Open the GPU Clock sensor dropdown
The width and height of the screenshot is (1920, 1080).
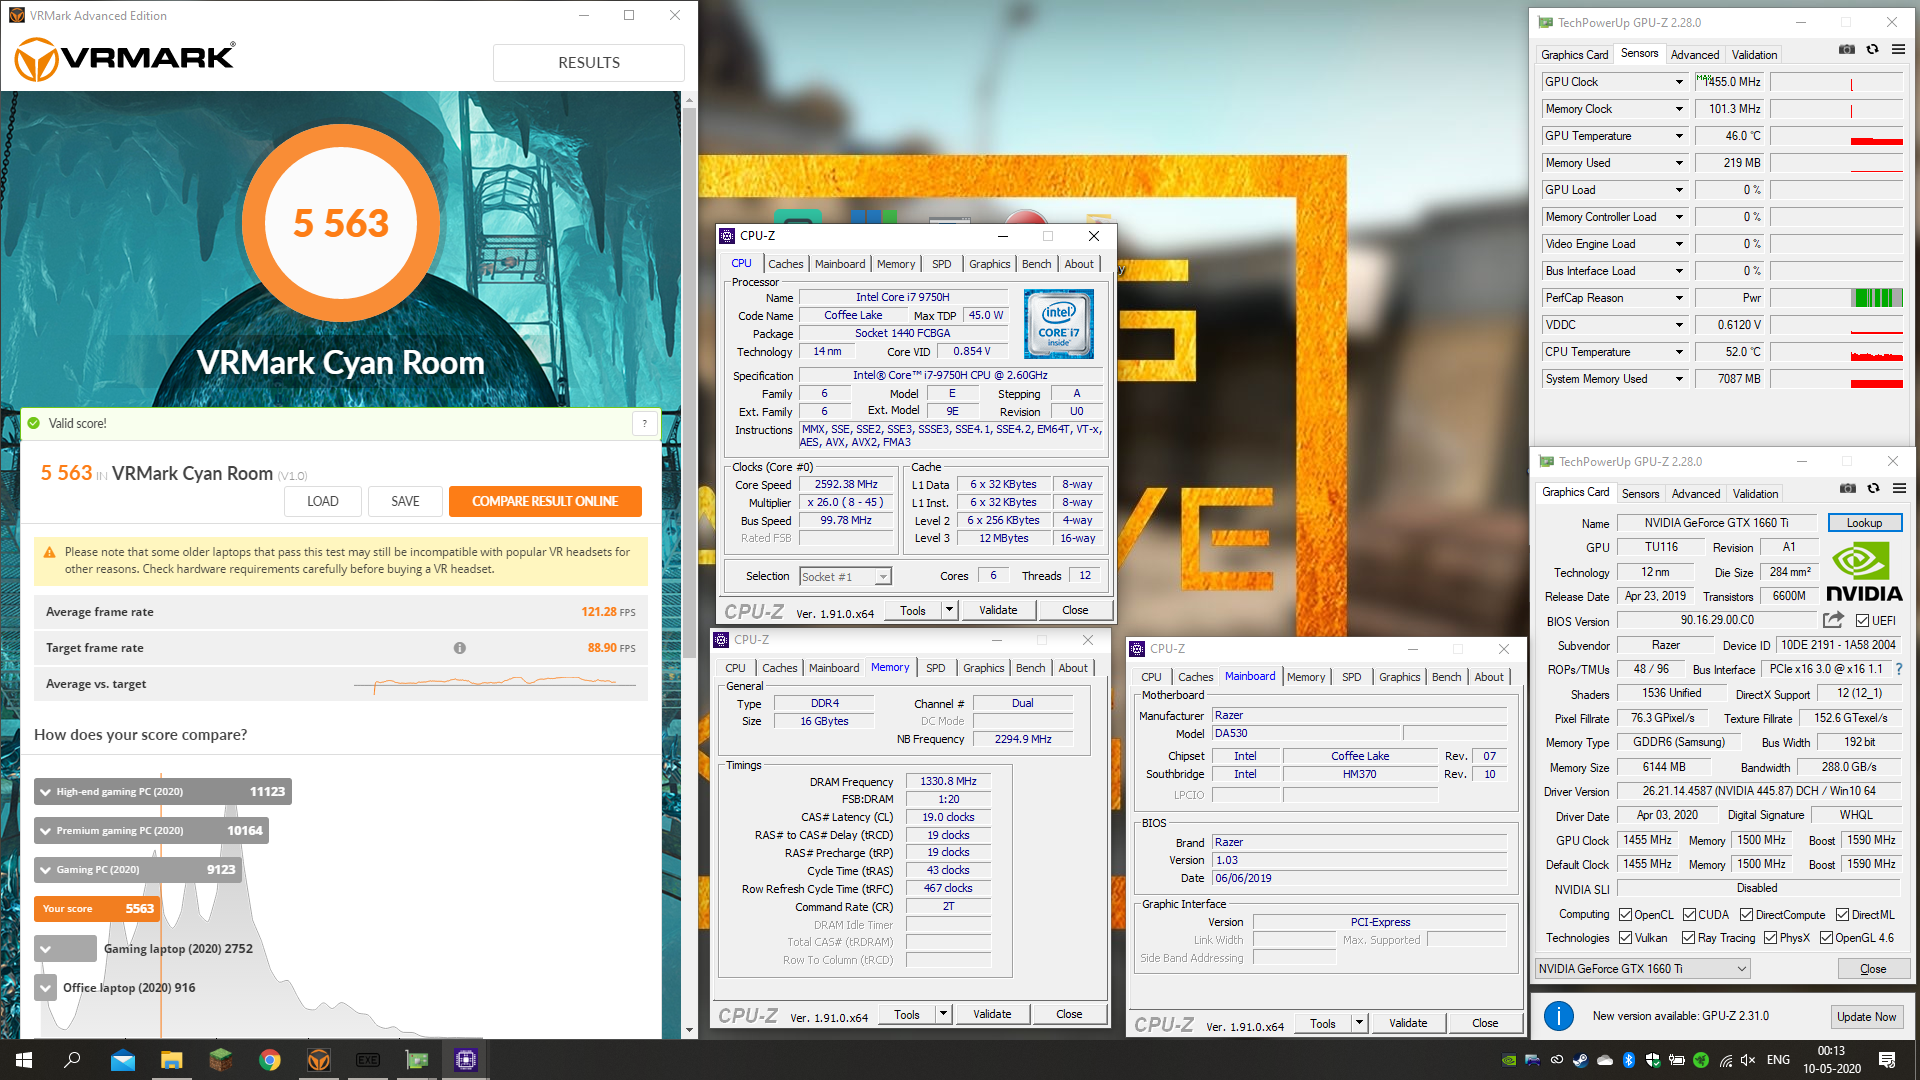click(x=1679, y=82)
